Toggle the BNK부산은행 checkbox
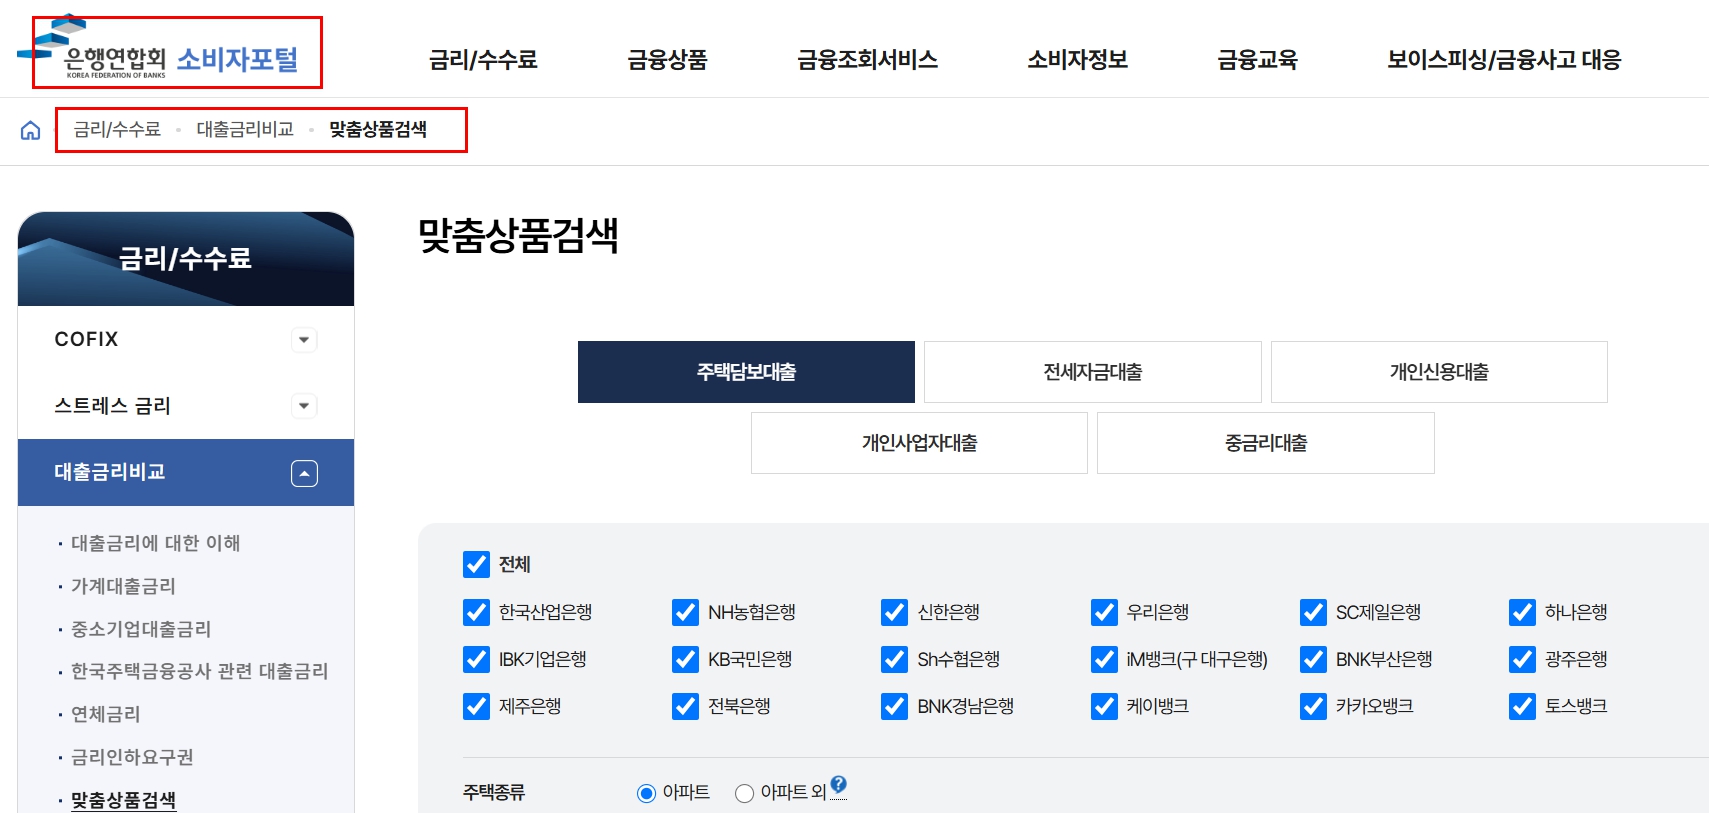The width and height of the screenshot is (1709, 813). [x=1313, y=659]
